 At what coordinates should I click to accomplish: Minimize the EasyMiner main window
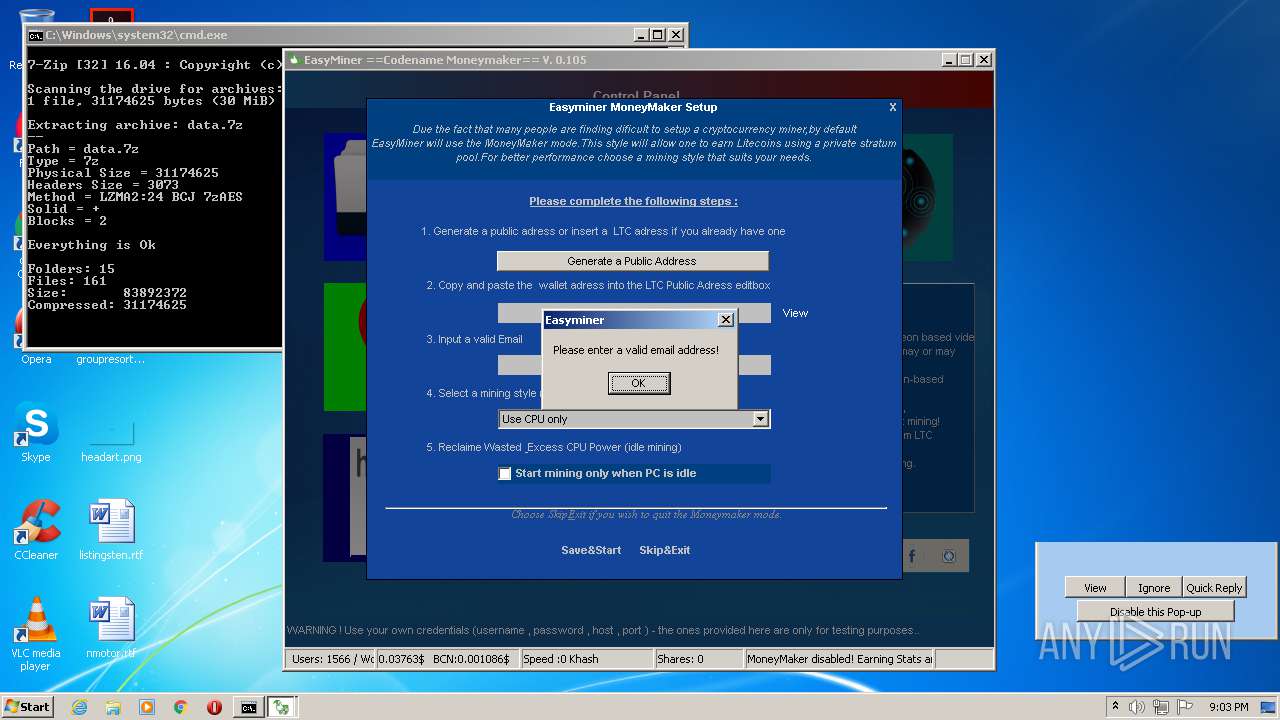coord(948,60)
